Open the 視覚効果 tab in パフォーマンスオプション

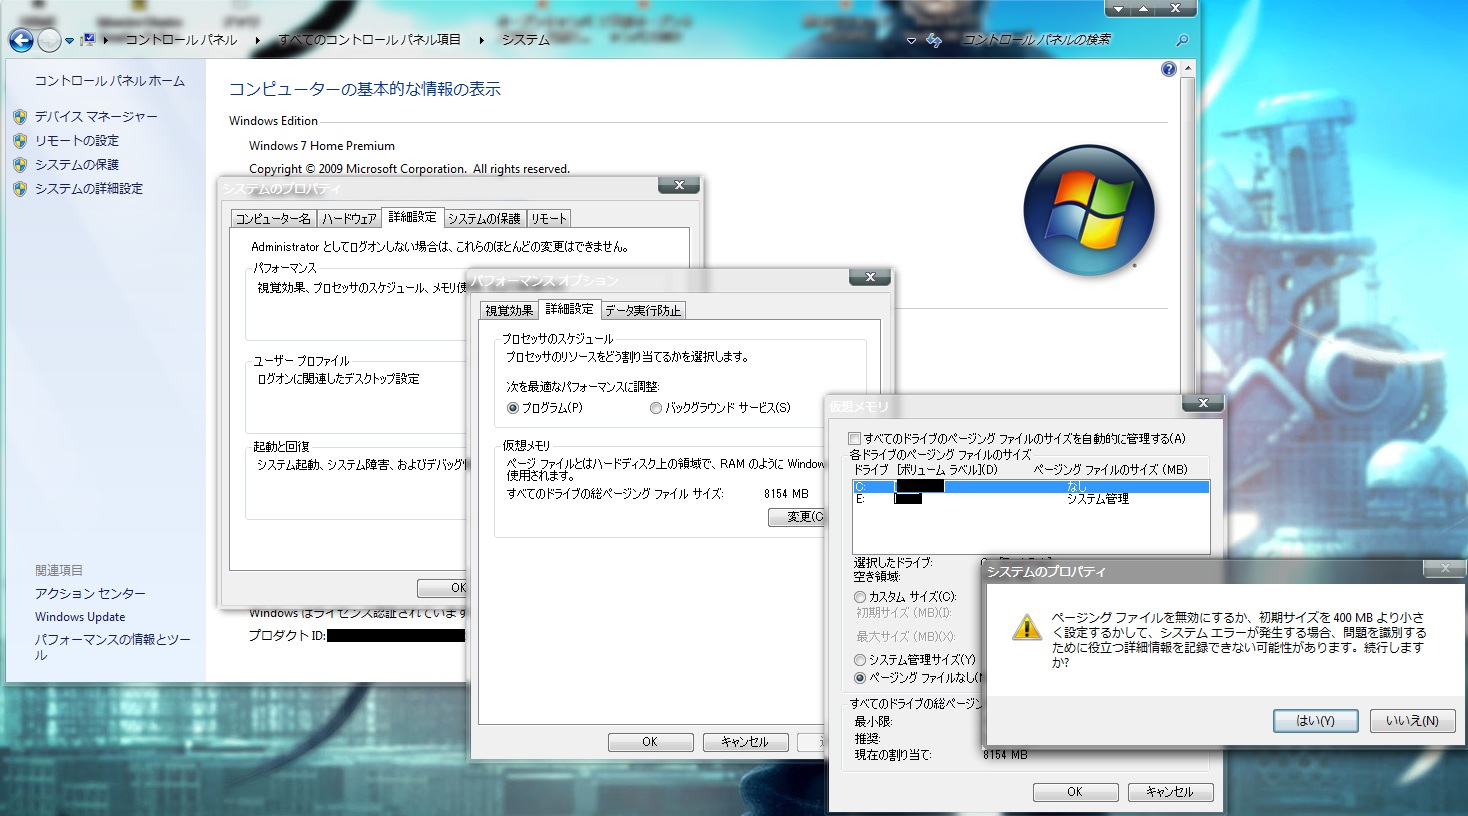click(x=509, y=311)
